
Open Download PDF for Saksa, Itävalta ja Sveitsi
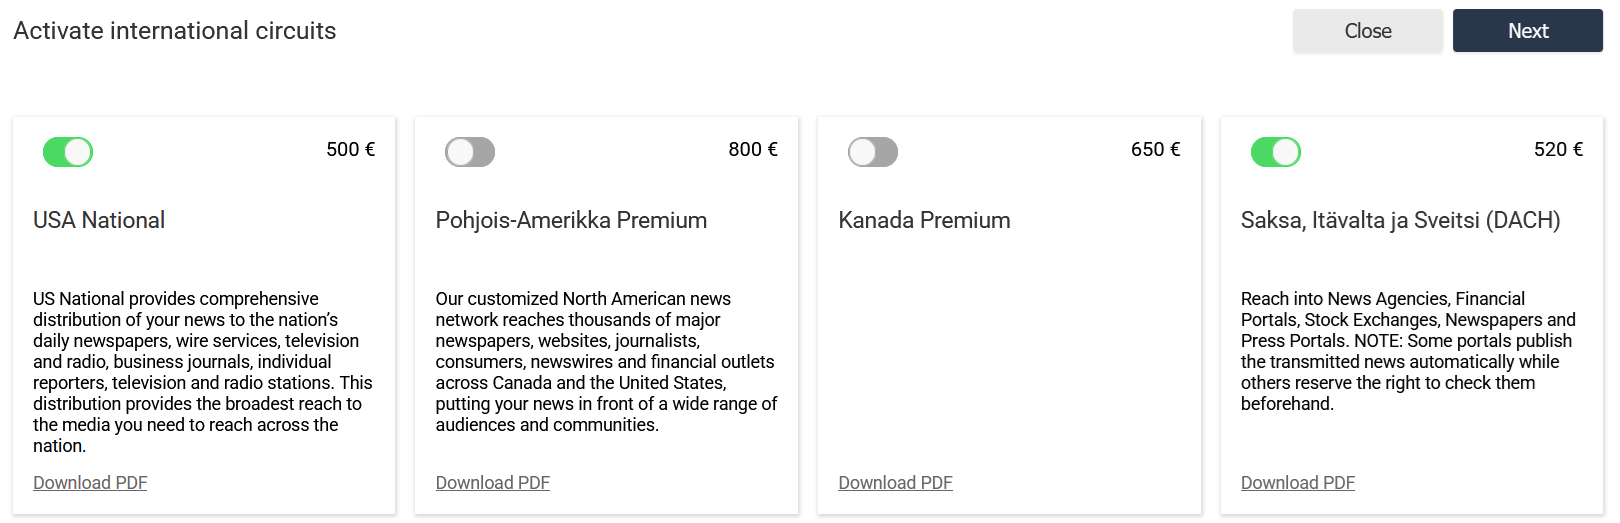click(1298, 483)
